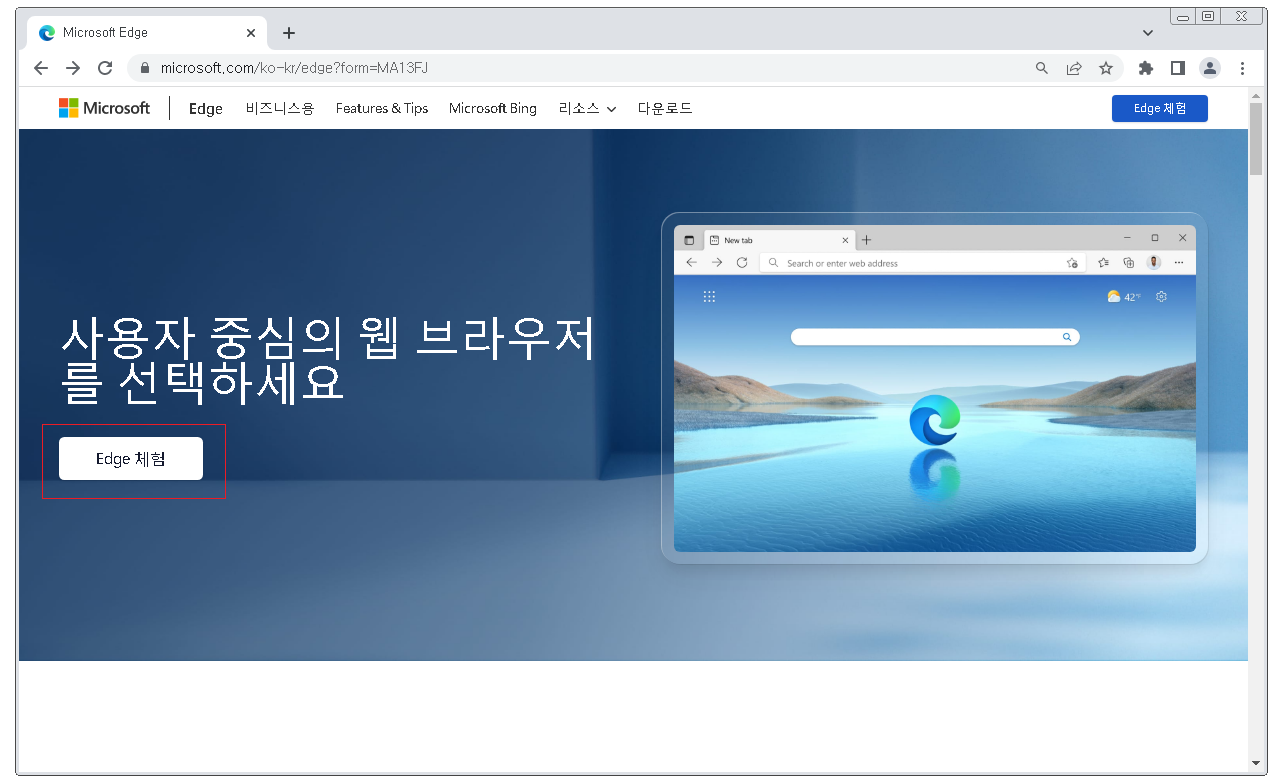Open Chrome's three-dot menu

pos(1242,68)
